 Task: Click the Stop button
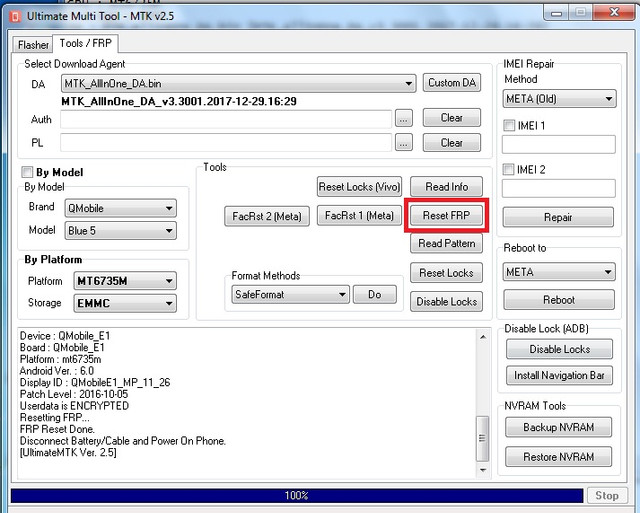click(607, 496)
